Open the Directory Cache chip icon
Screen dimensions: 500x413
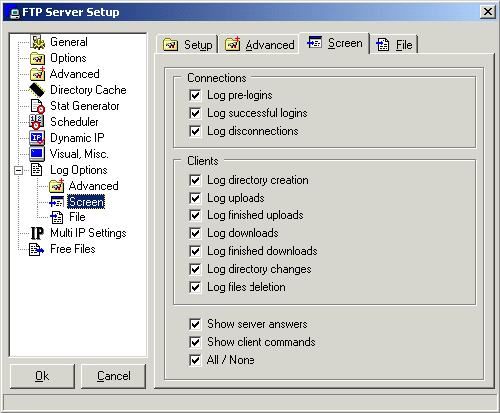[x=37, y=90]
